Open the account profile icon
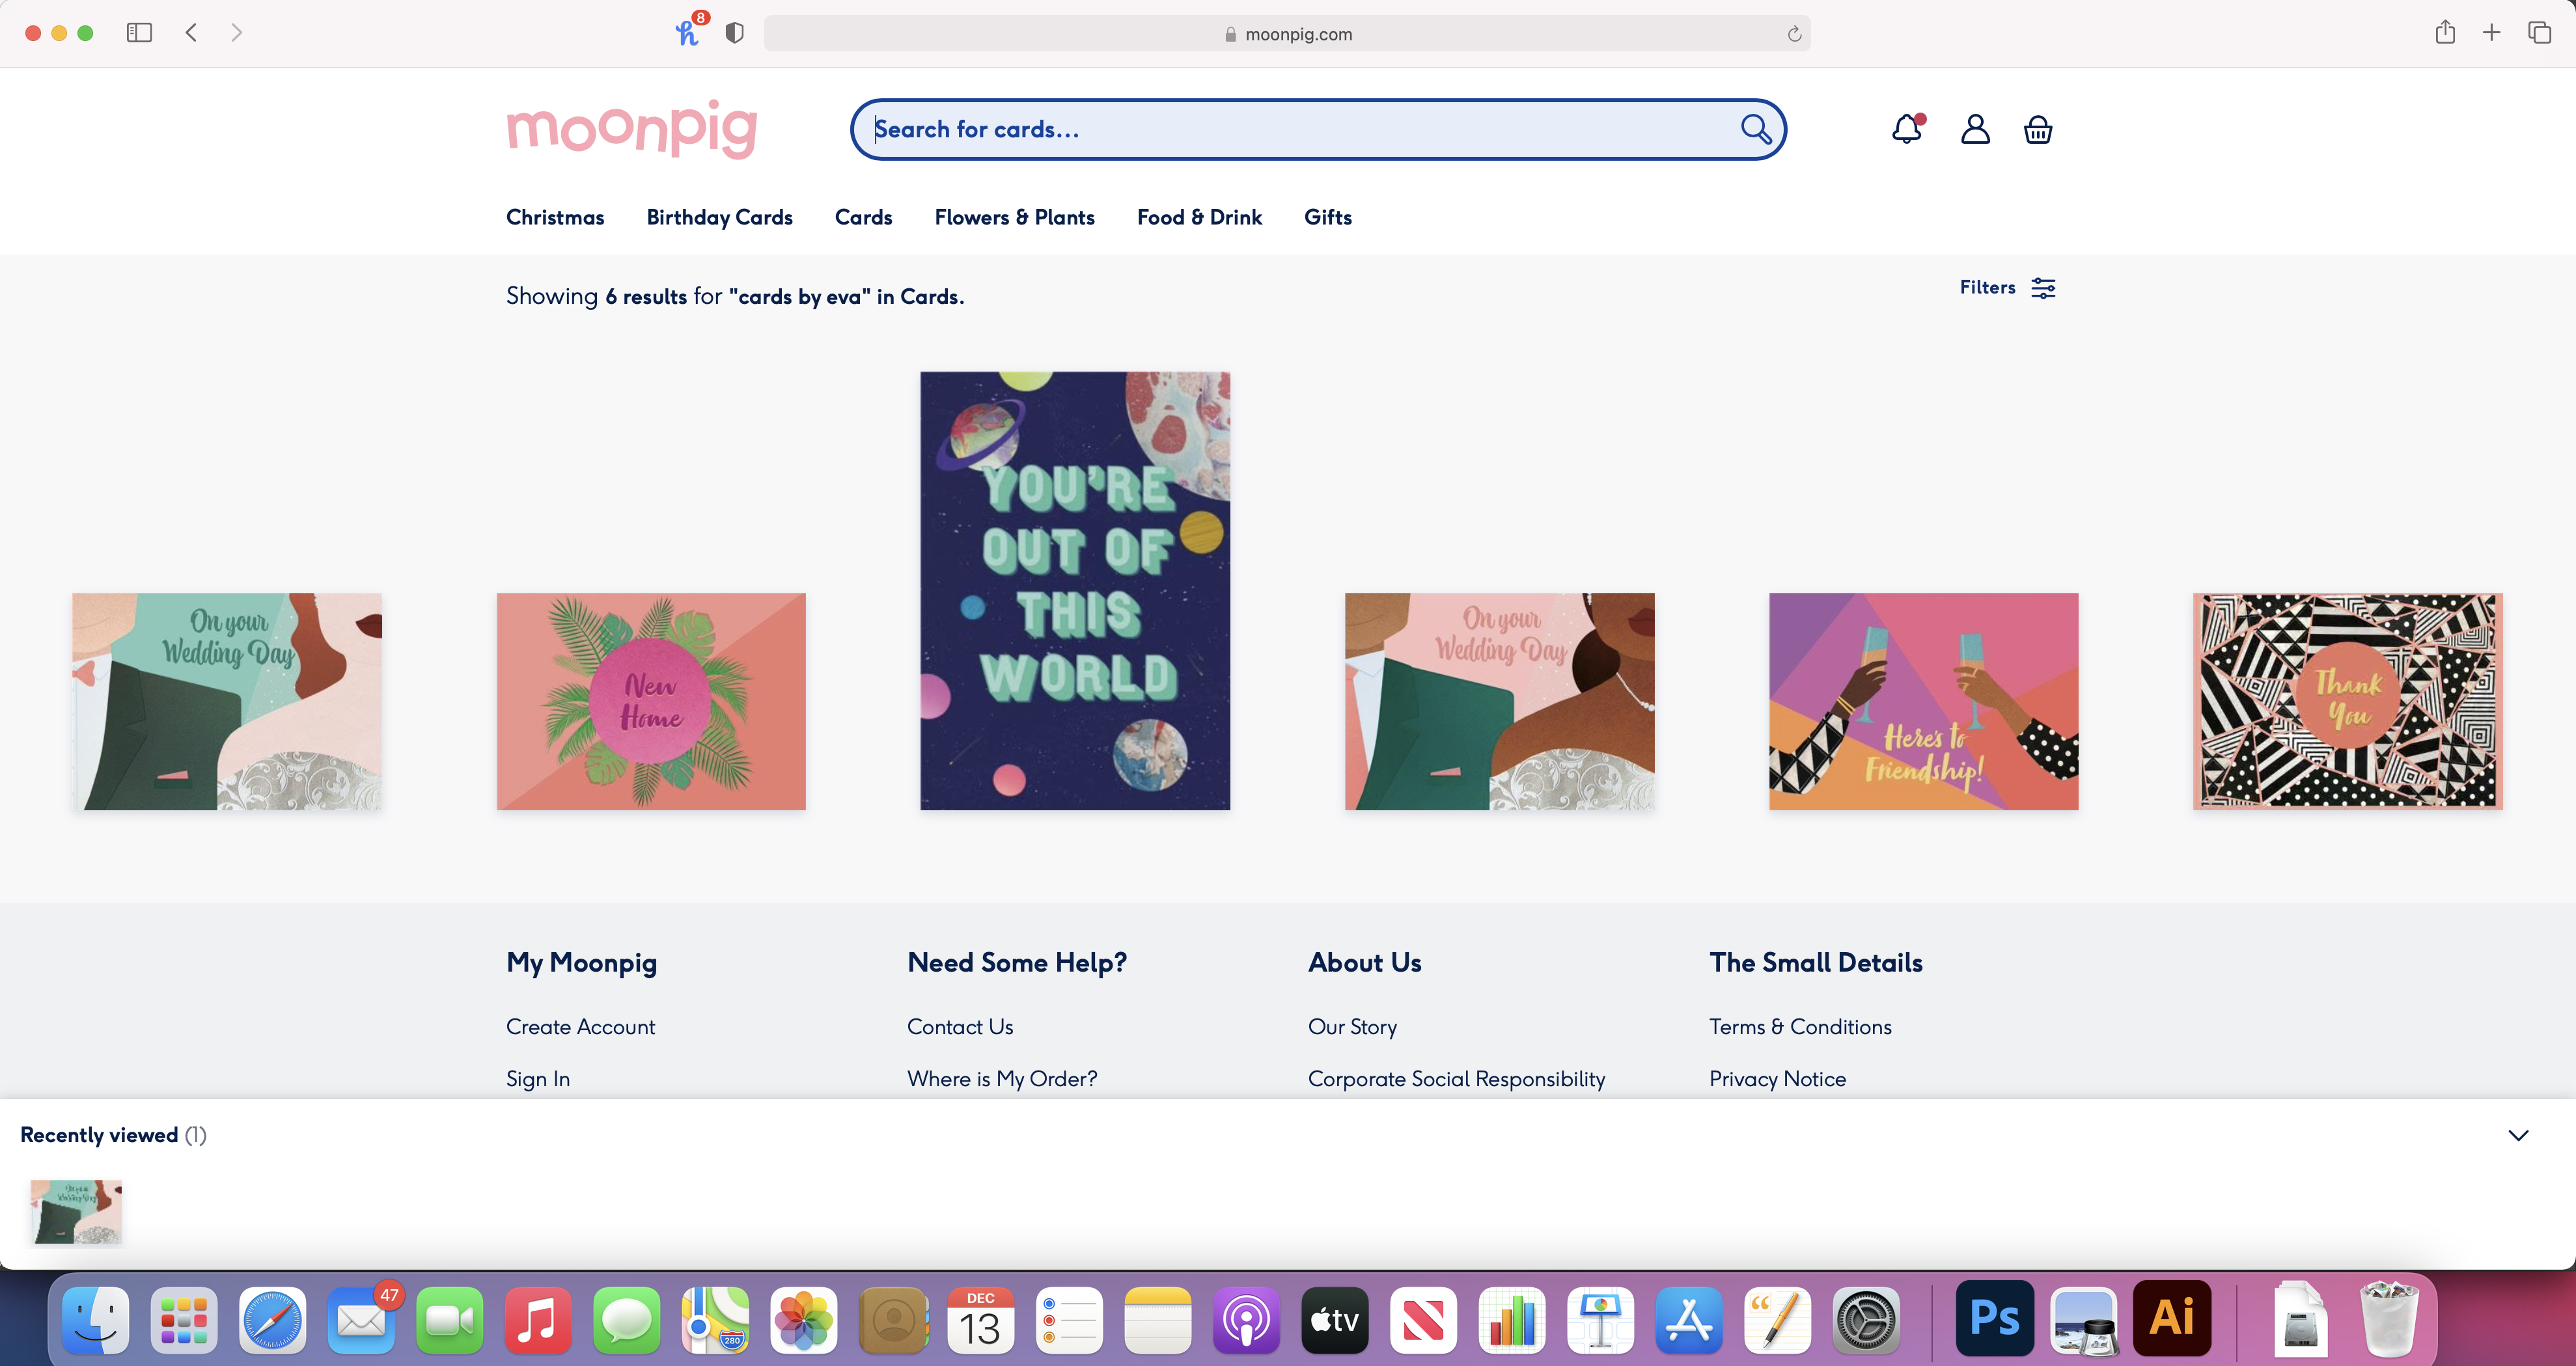 [1975, 129]
